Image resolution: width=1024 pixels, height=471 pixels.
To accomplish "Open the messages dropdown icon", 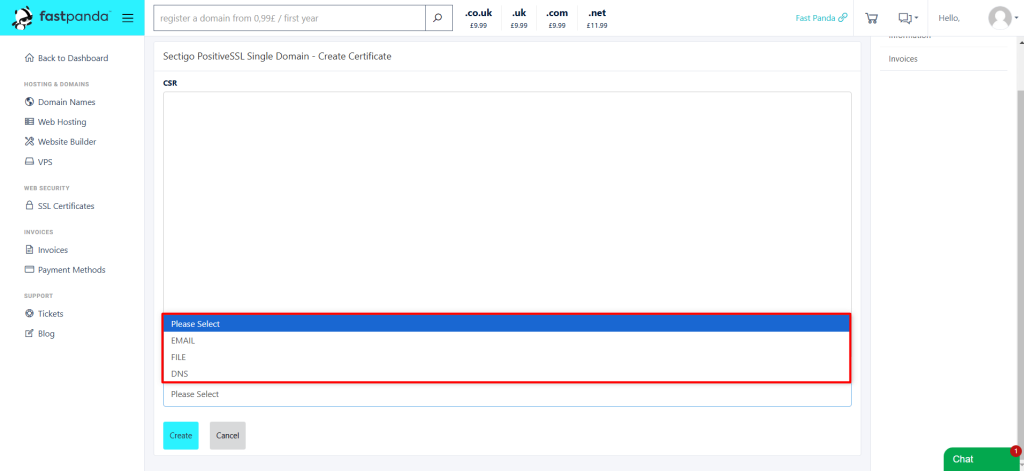I will [x=908, y=18].
